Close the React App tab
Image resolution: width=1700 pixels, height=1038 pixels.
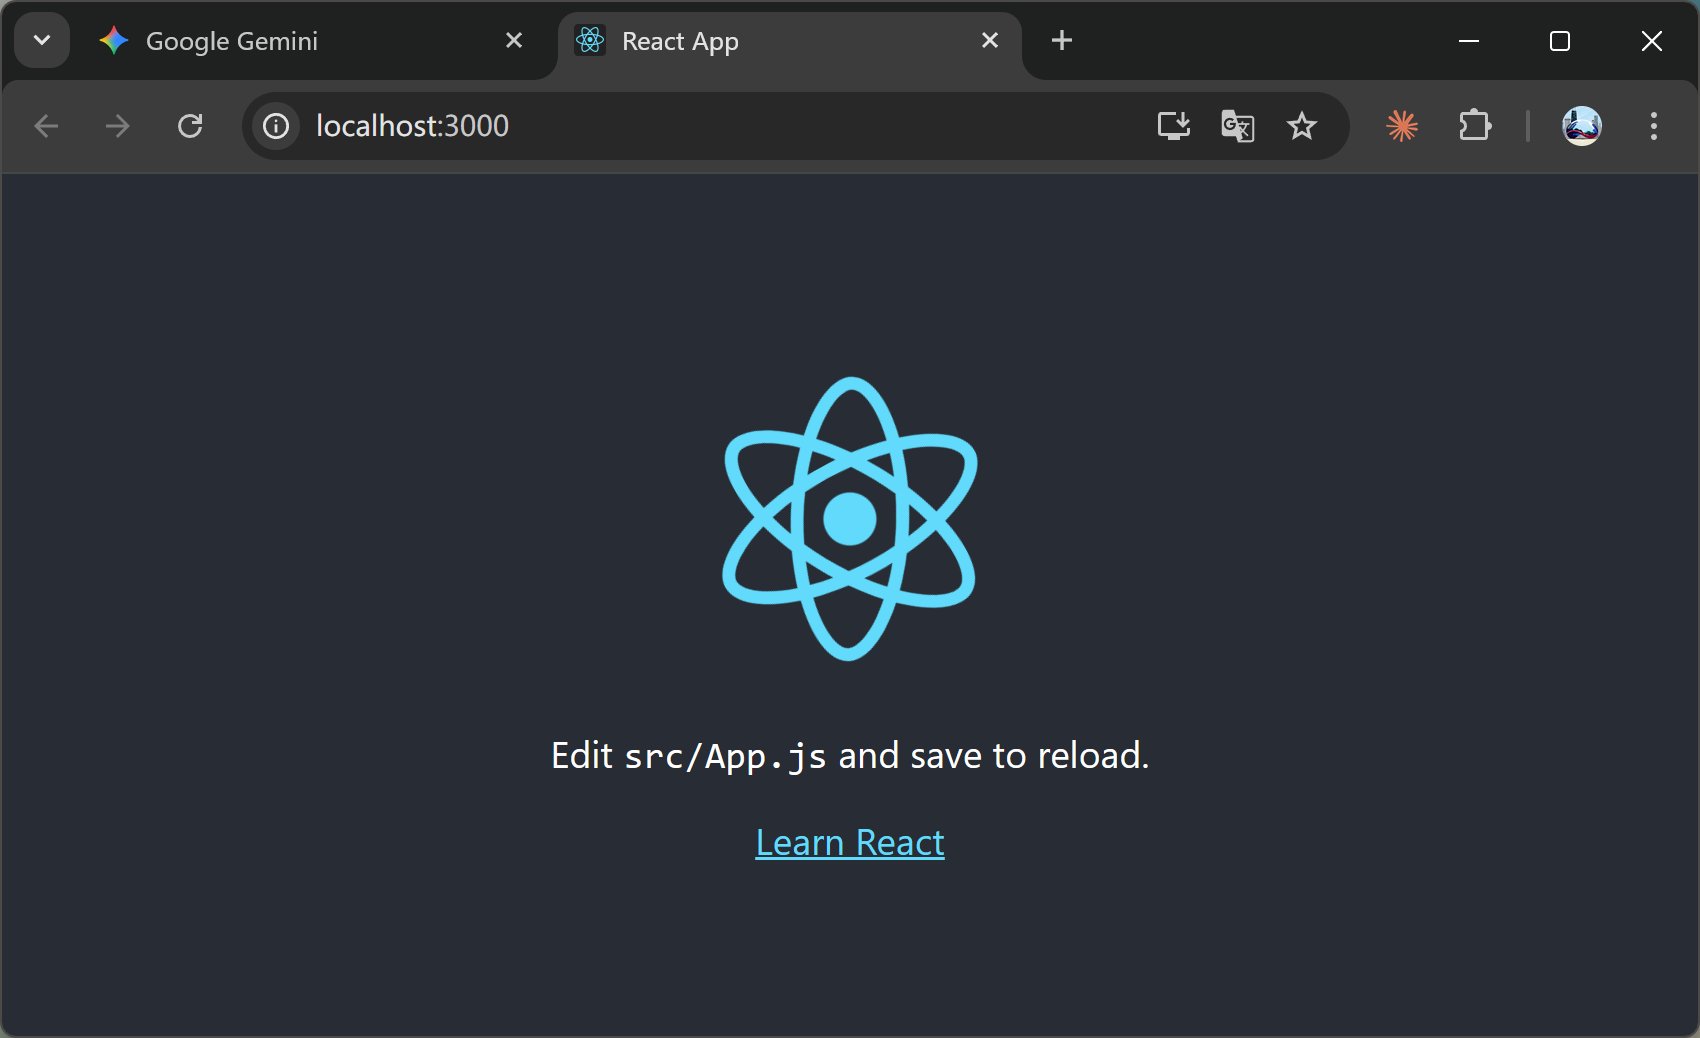990,41
